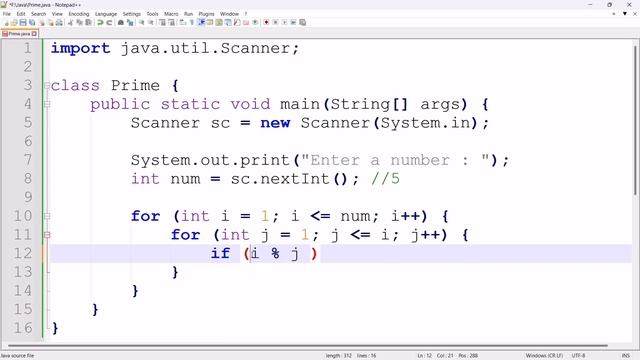Click Folder as Workspace toolbar icon
The image size is (640, 360).
(246, 22)
